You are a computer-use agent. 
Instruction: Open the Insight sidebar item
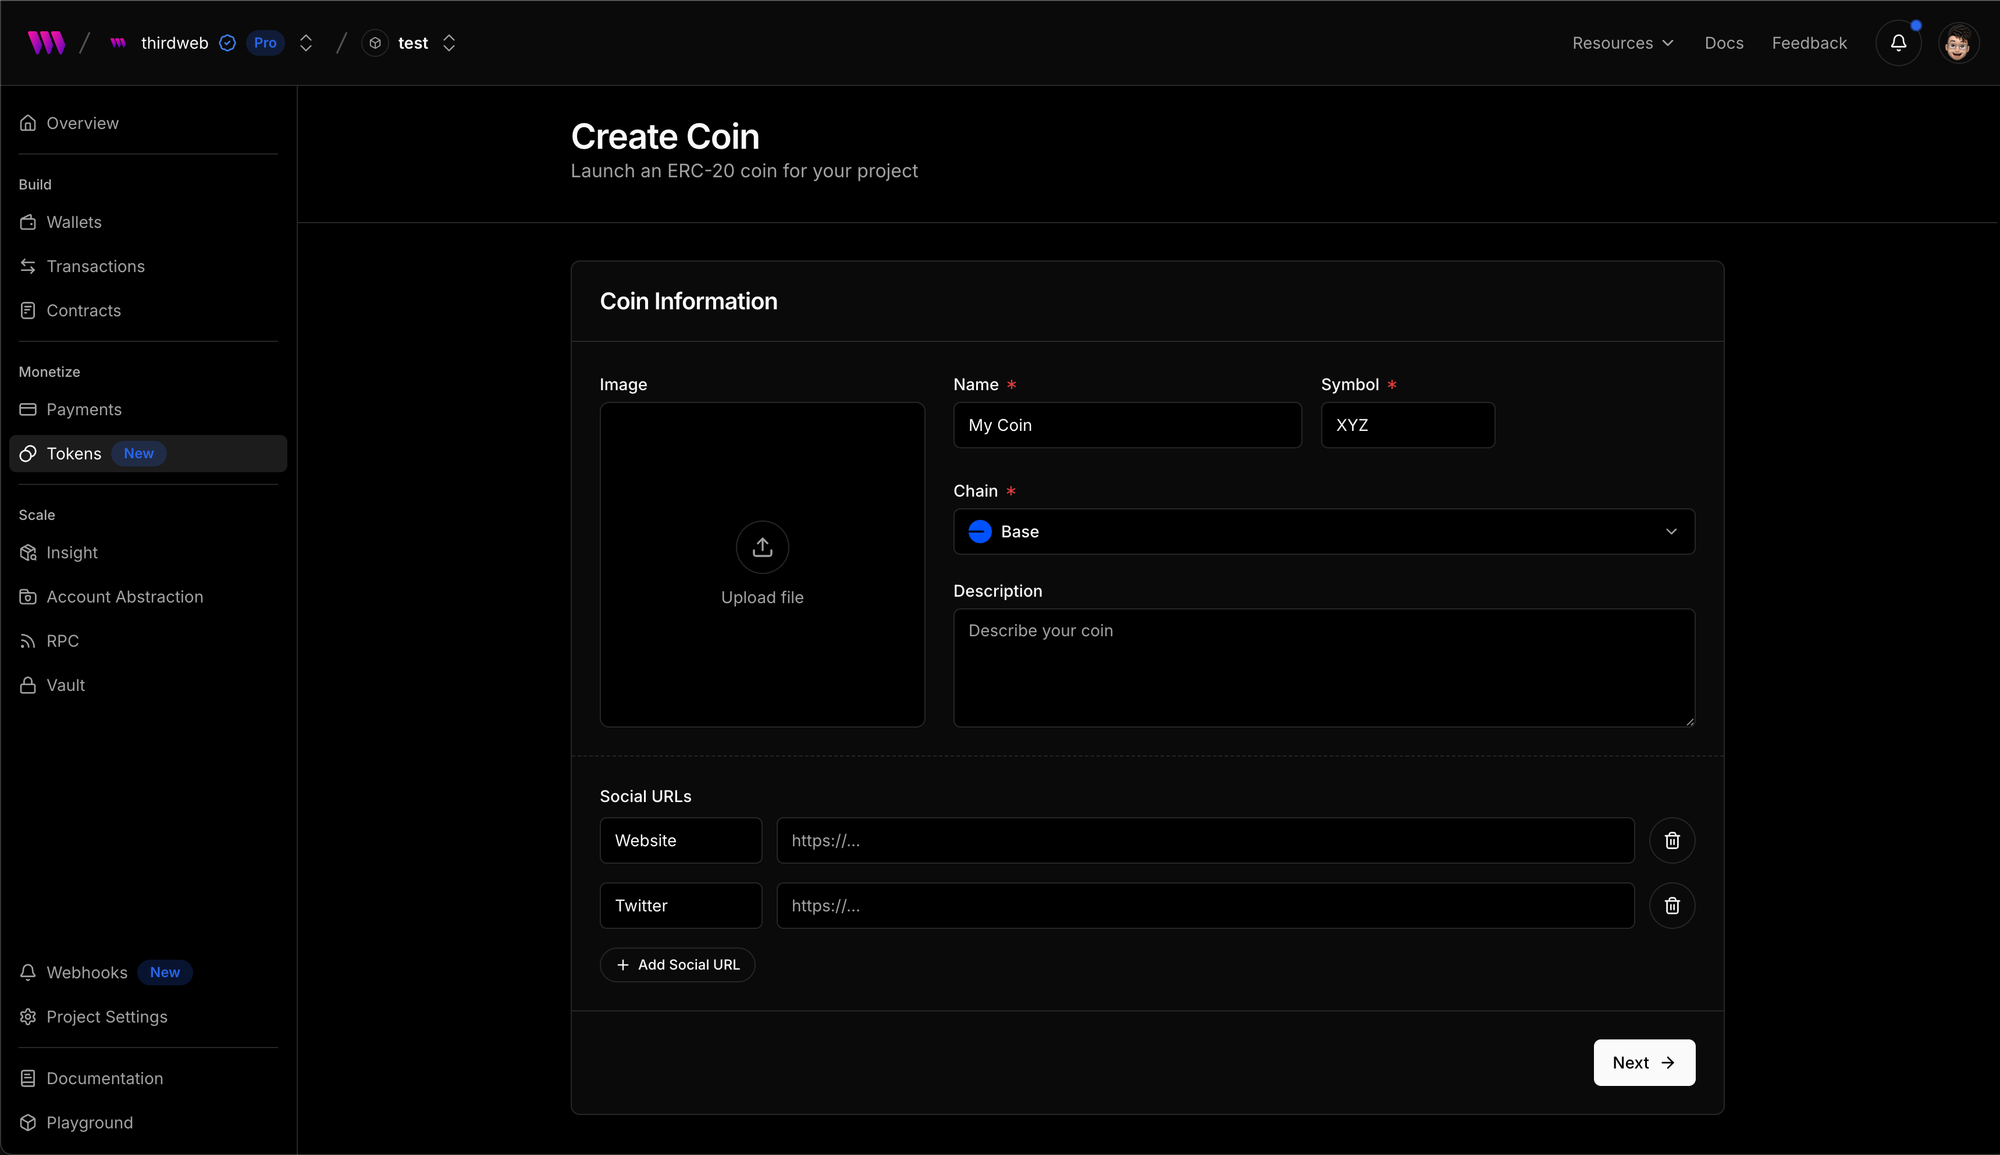(72, 553)
